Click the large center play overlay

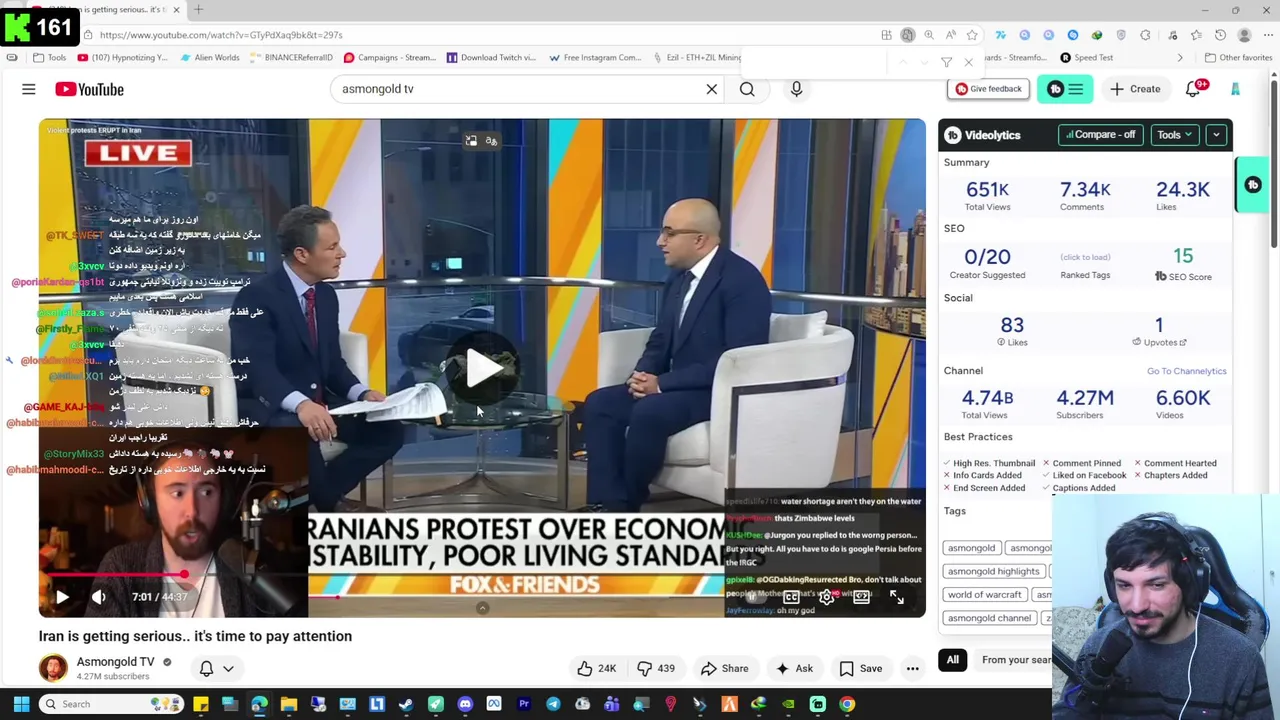pyautogui.click(x=483, y=368)
